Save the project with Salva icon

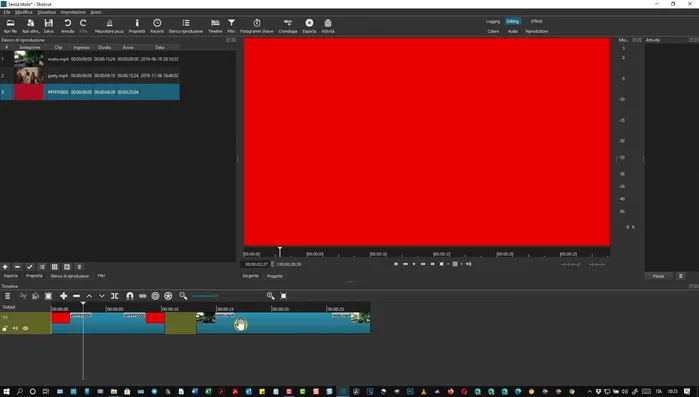(x=49, y=26)
